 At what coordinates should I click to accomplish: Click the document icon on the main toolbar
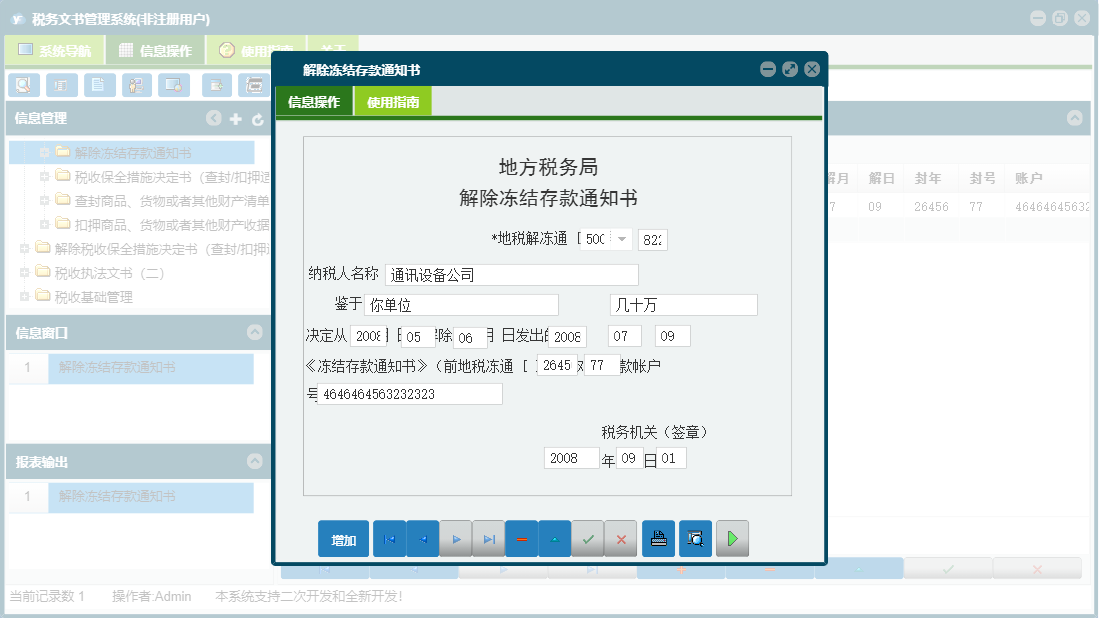coord(100,85)
